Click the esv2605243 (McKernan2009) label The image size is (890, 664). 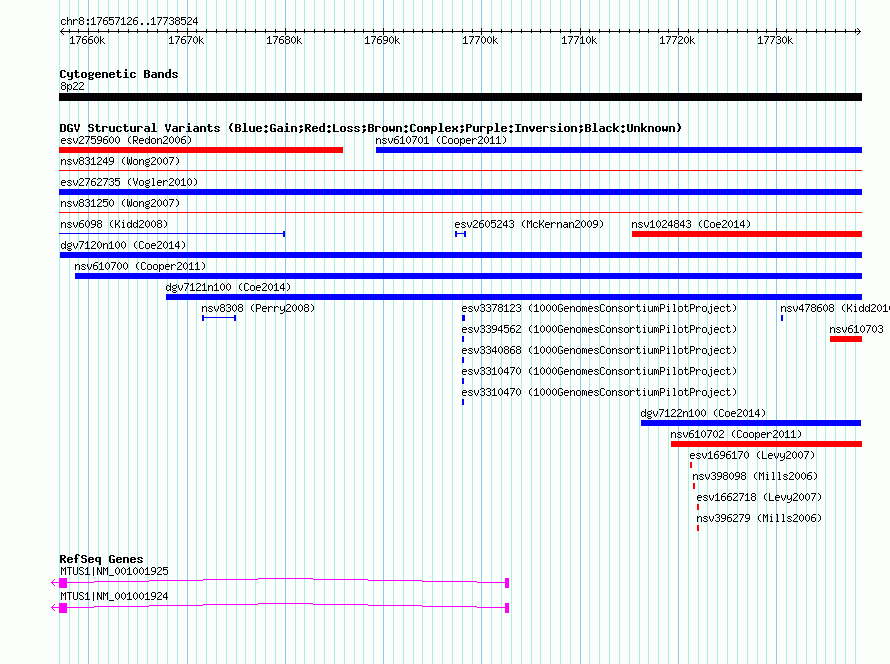[529, 224]
